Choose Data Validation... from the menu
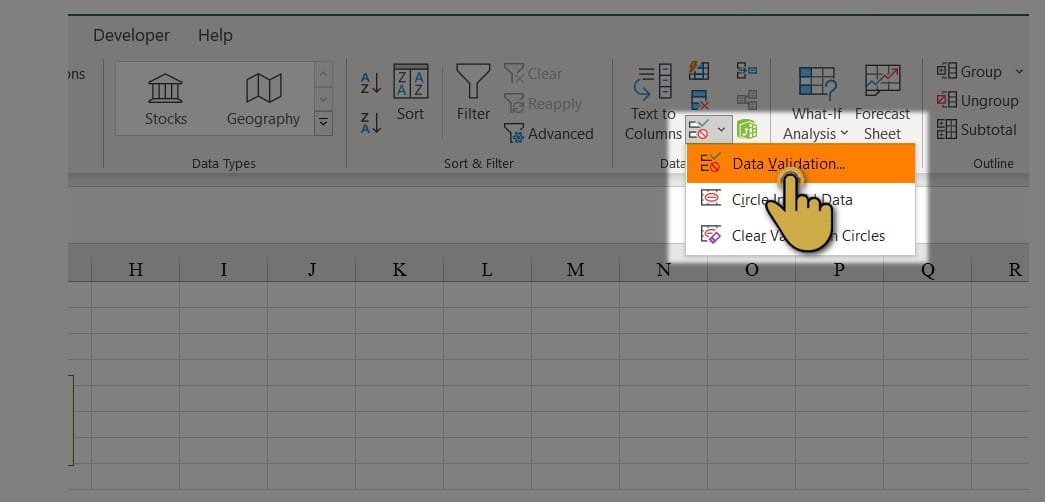Image resolution: width=1045 pixels, height=502 pixels. click(800, 163)
